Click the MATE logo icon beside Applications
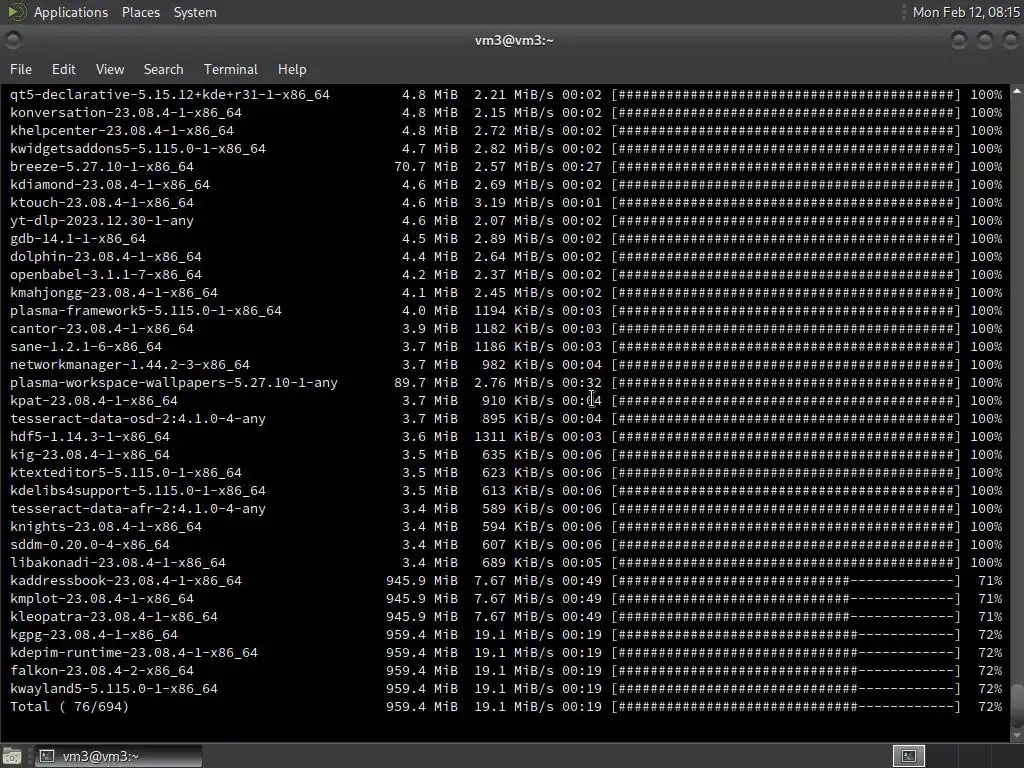Image resolution: width=1024 pixels, height=768 pixels. pyautogui.click(x=16, y=12)
